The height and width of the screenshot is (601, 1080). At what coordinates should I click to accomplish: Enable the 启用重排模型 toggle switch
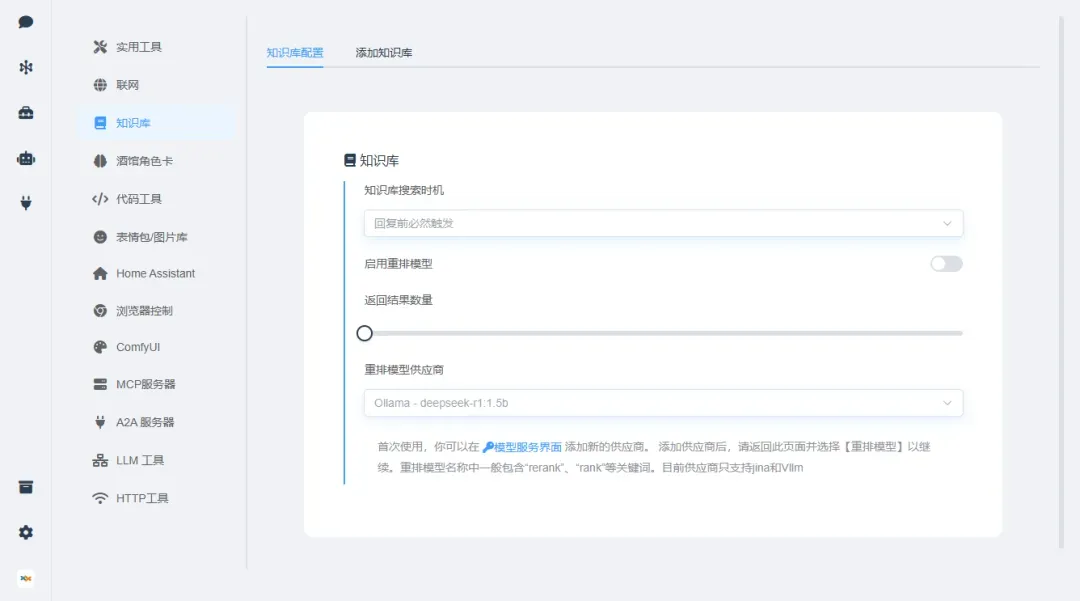[x=945, y=264]
